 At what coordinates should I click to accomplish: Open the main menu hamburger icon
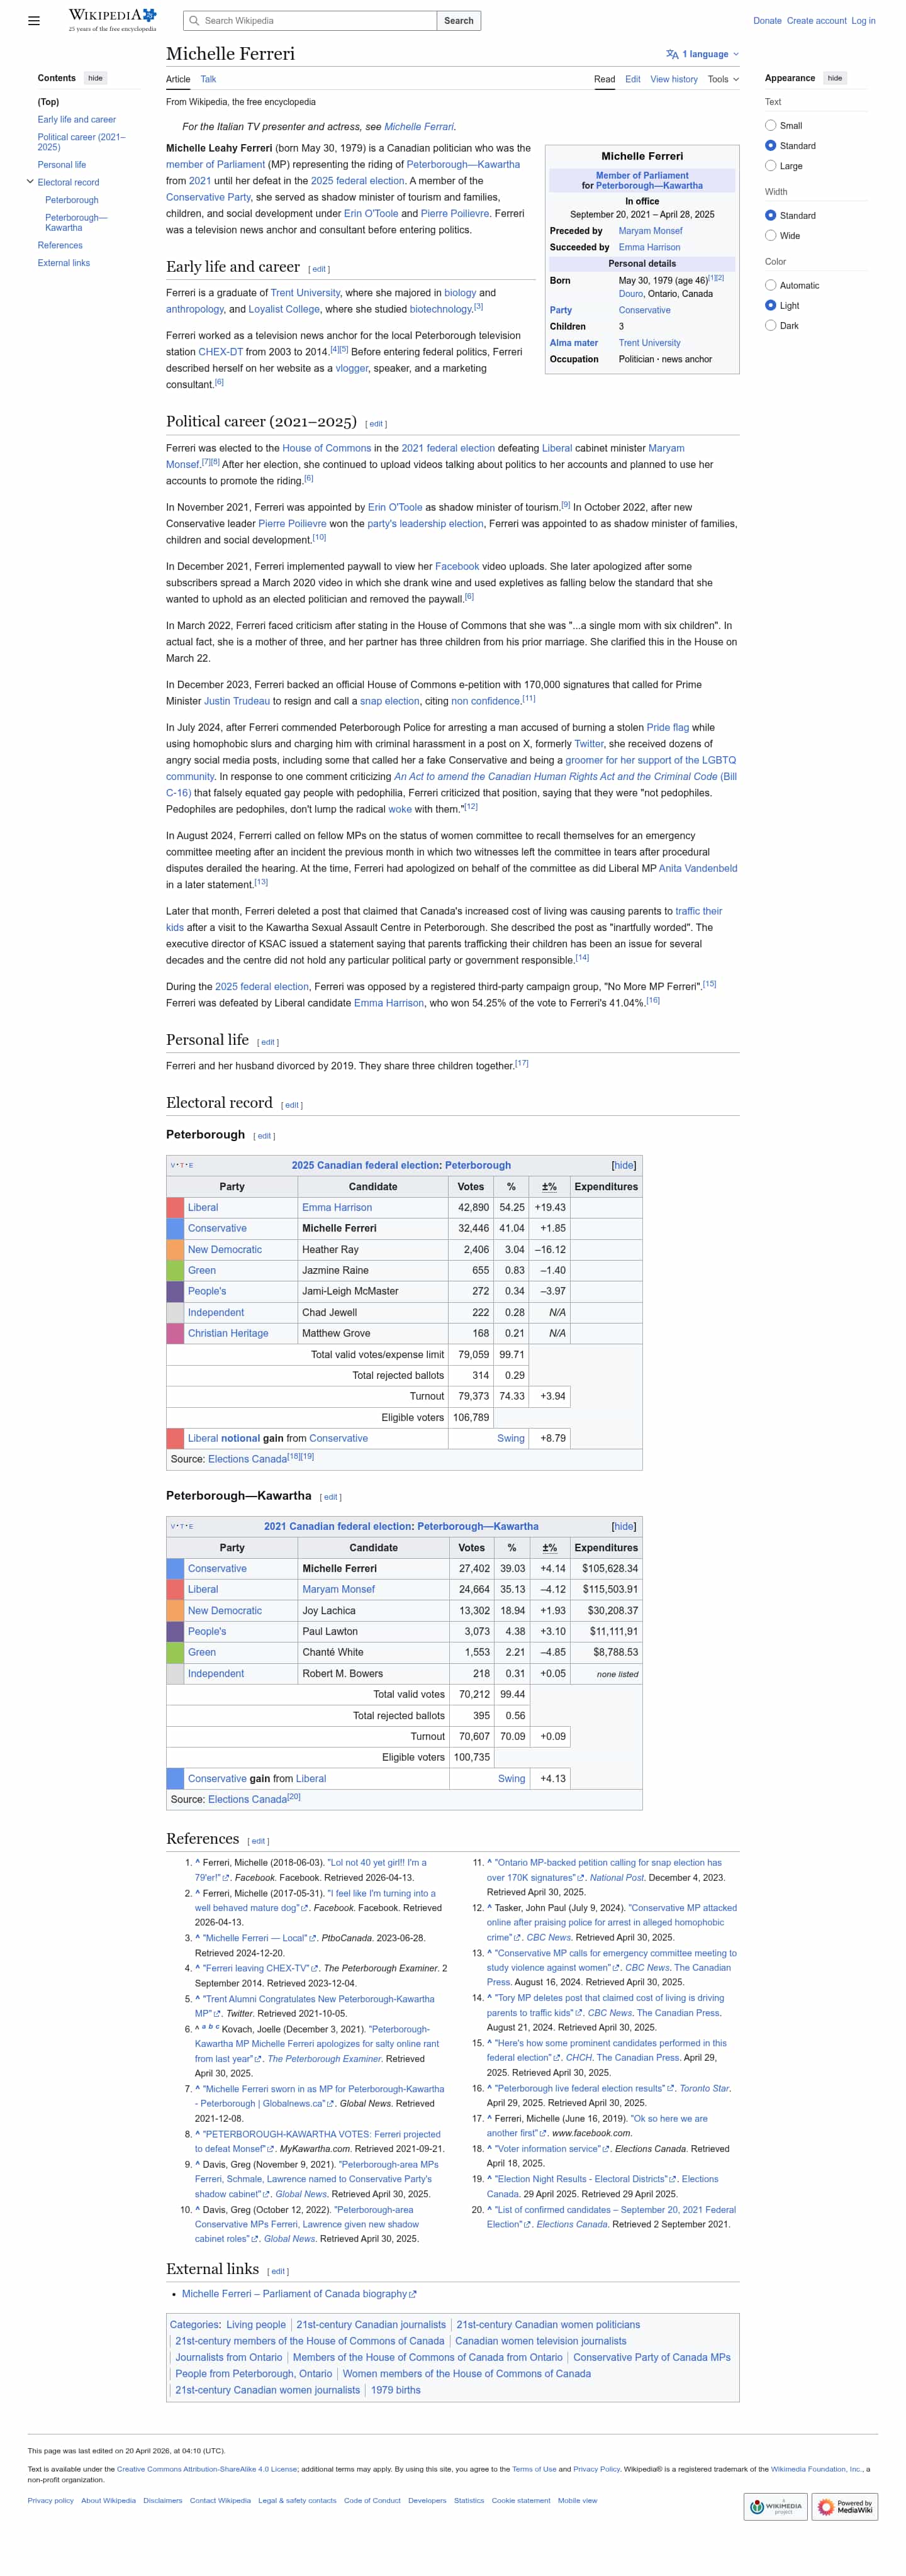click(x=34, y=20)
